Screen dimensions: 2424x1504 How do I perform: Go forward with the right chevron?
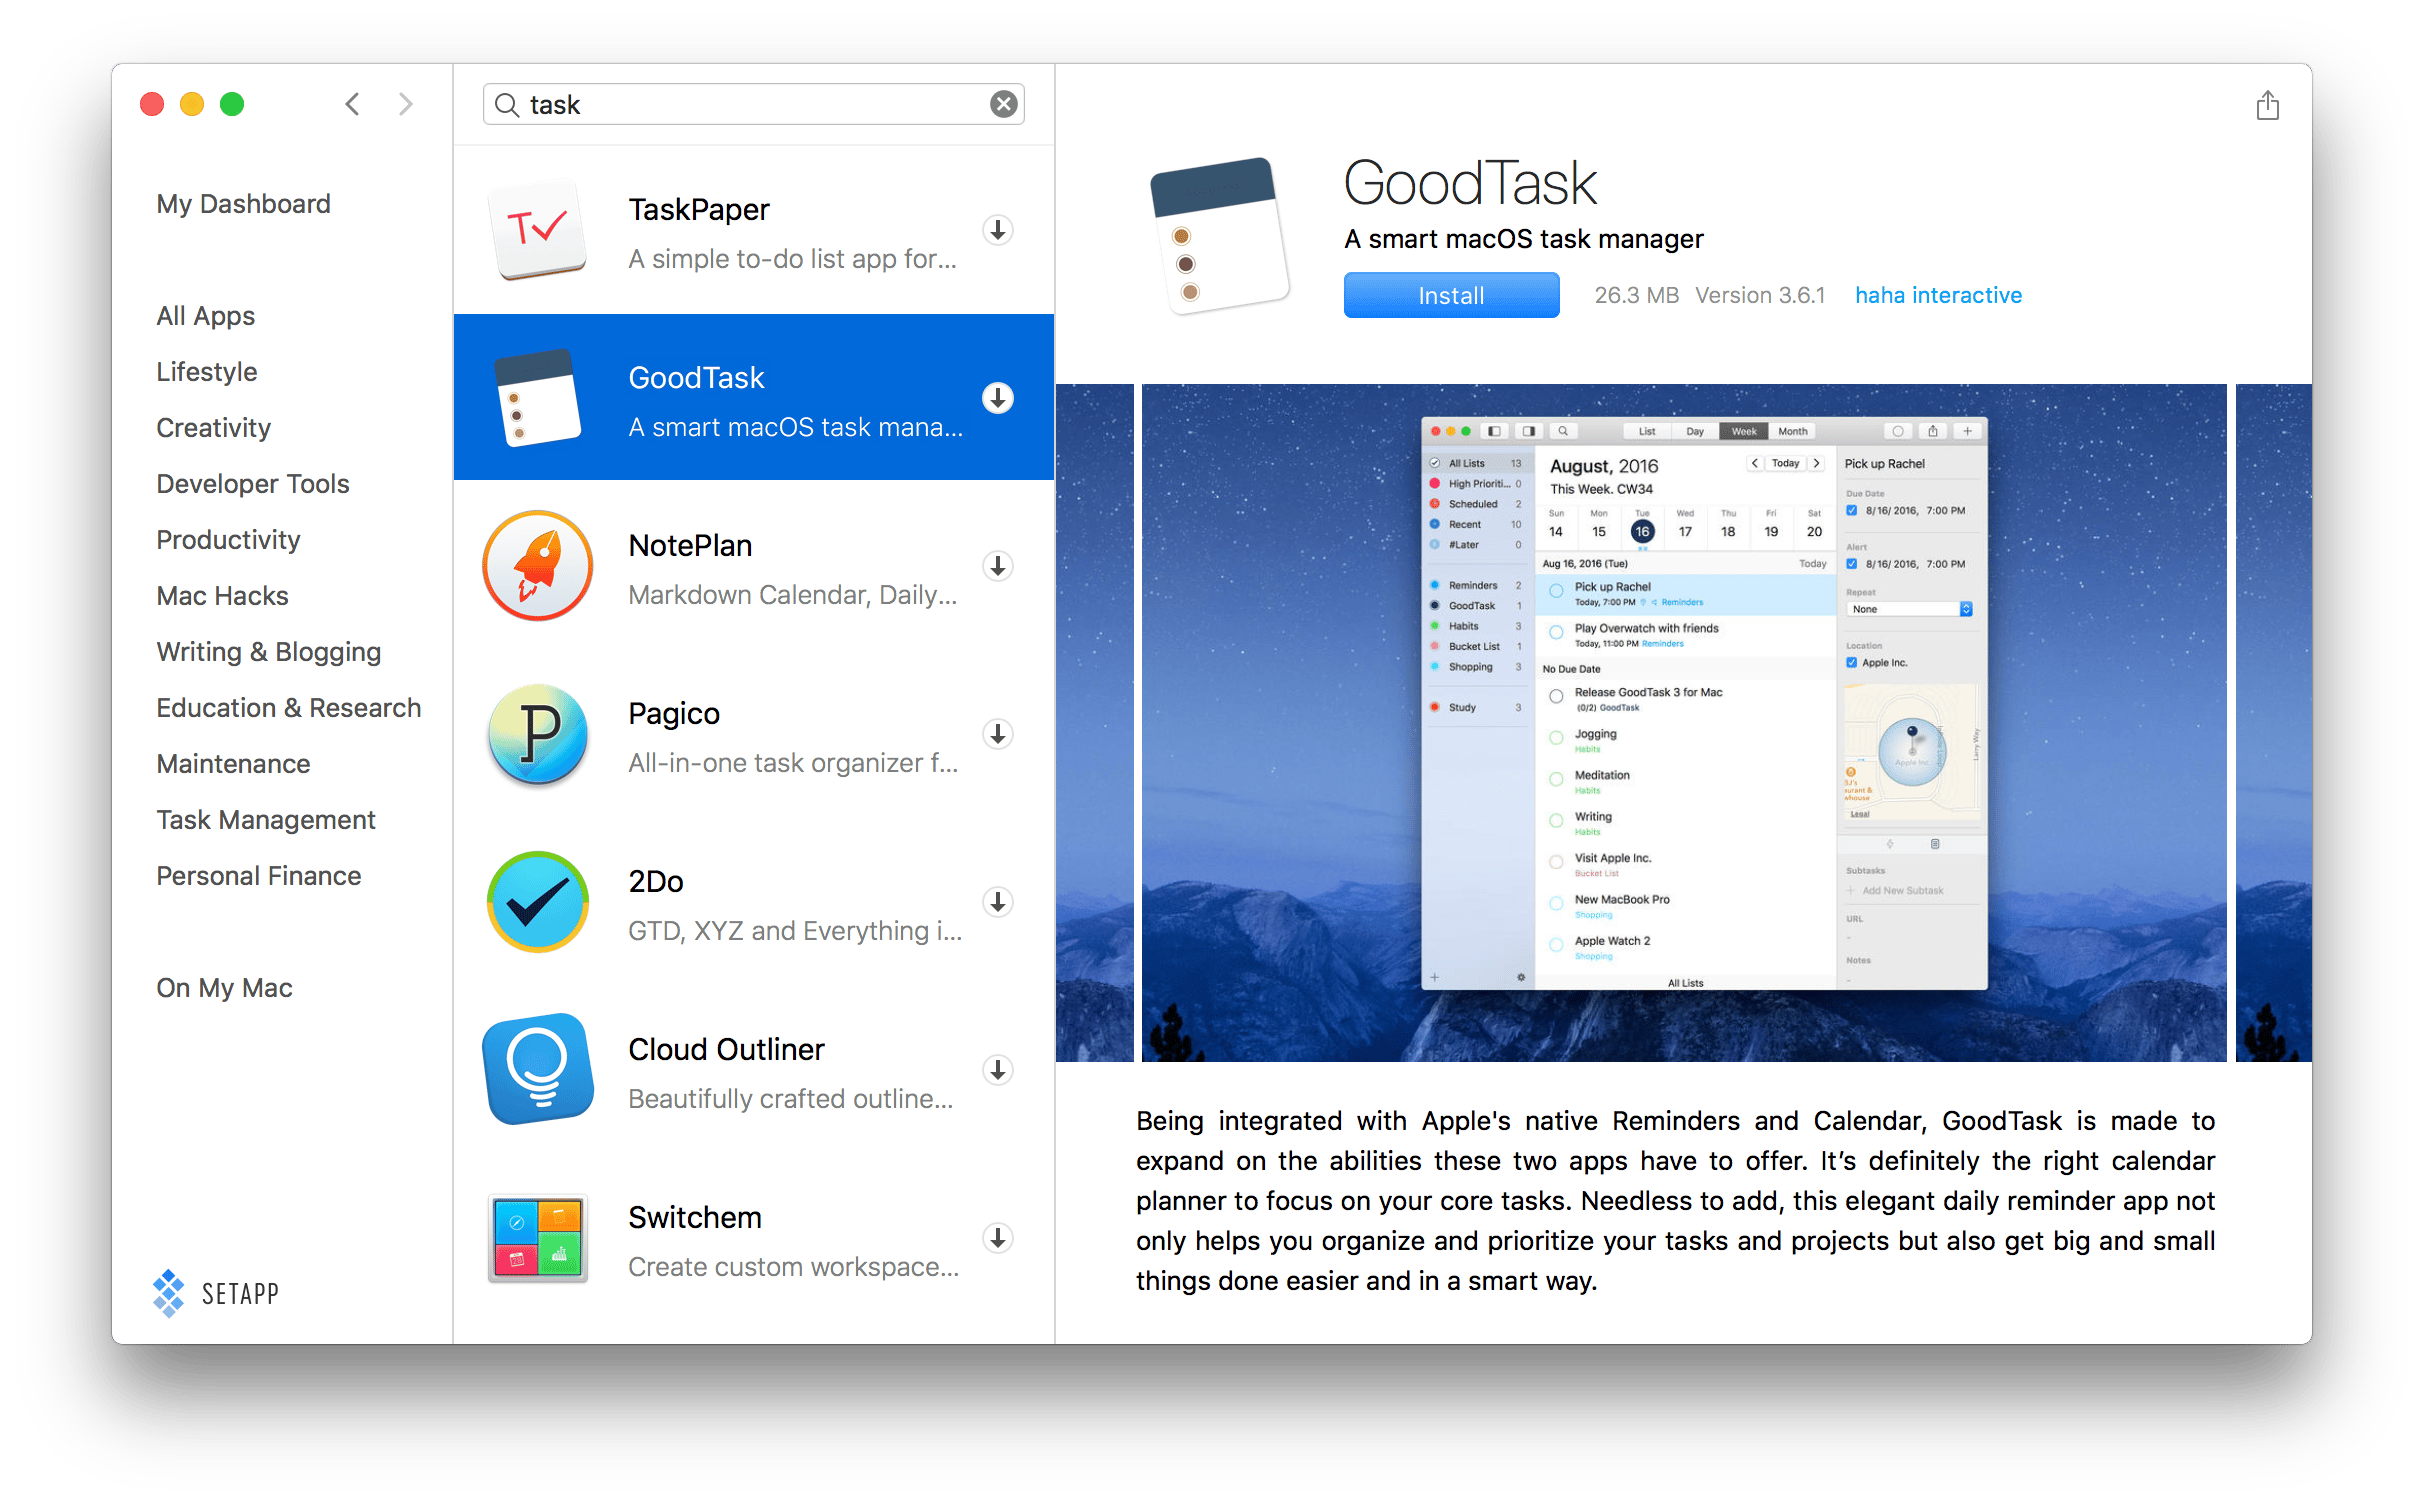[x=405, y=104]
